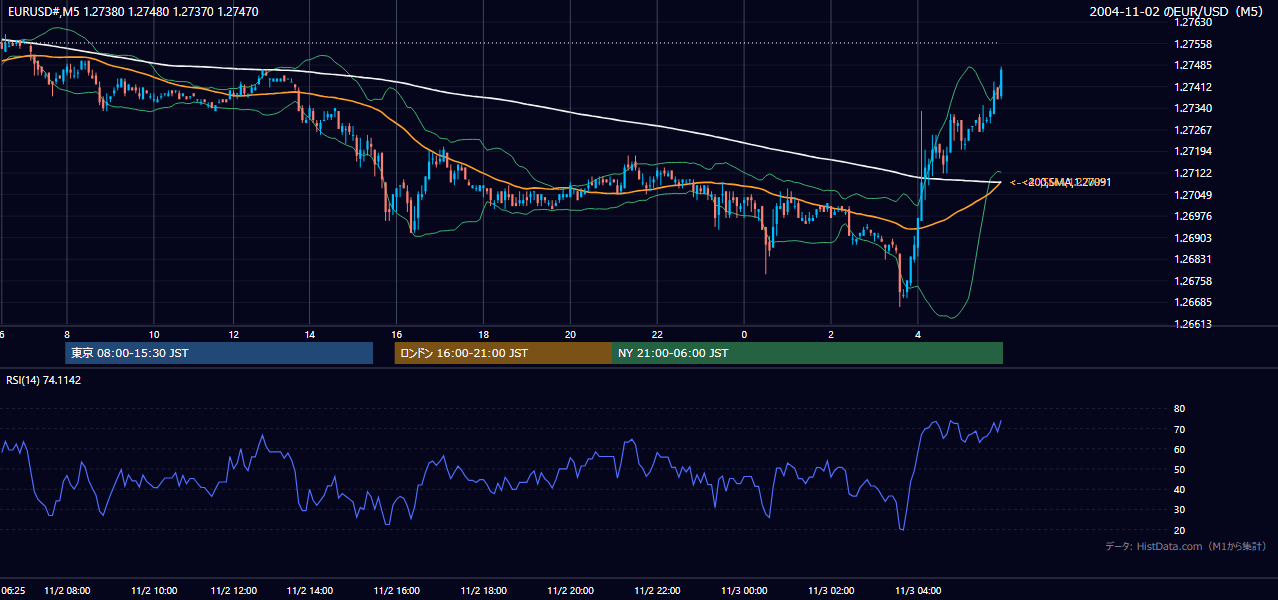Click RSI scale label 50
Screen dimensions: 1278x600
click(1179, 469)
